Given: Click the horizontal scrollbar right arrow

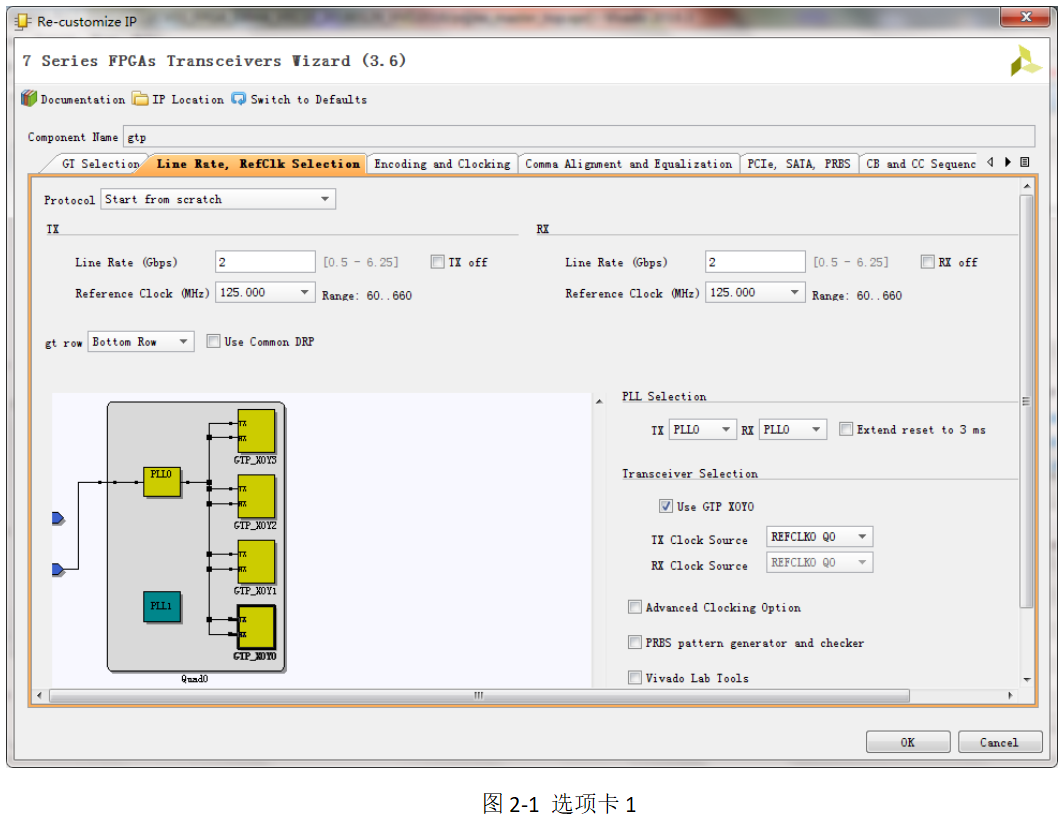Looking at the screenshot, I should pos(1011,695).
